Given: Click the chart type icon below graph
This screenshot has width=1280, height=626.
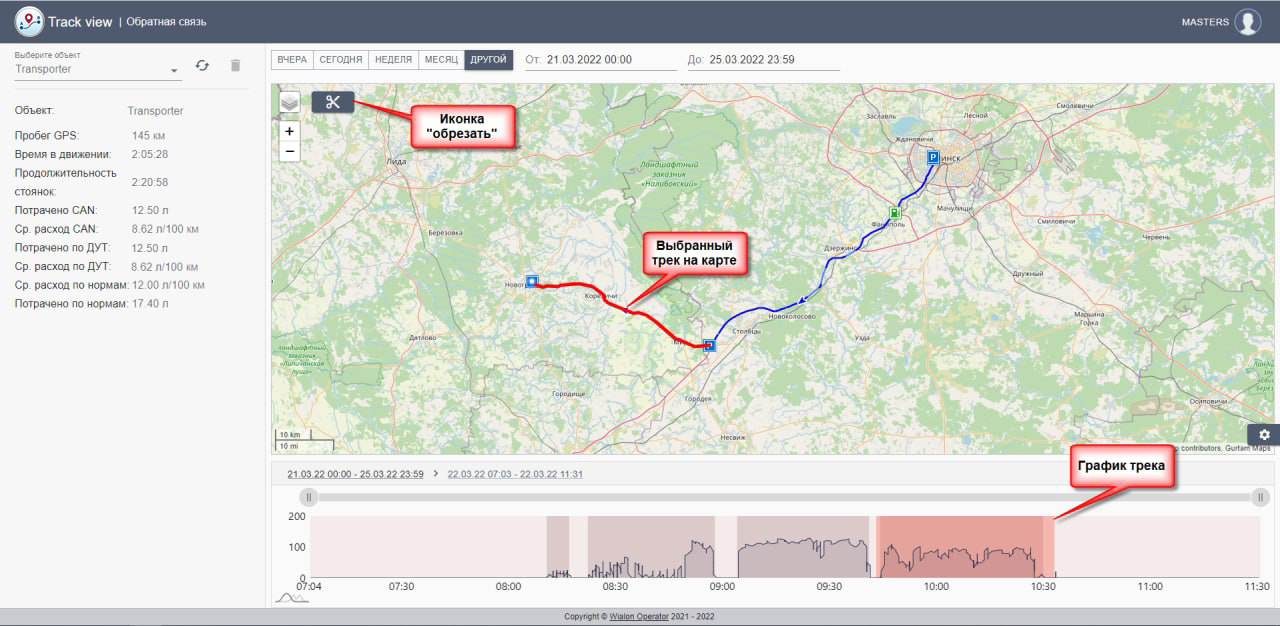Looking at the screenshot, I should (291, 597).
